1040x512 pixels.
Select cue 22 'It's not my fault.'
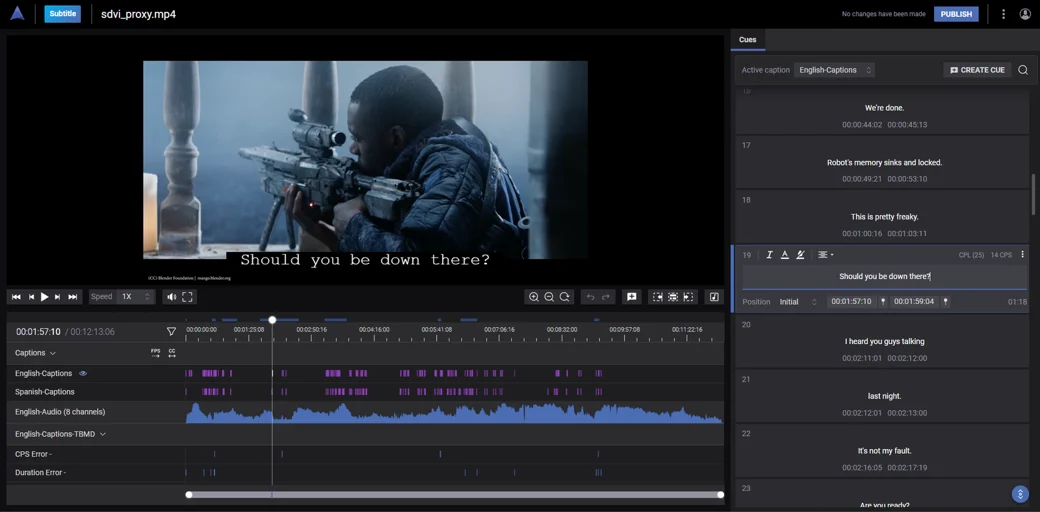click(x=884, y=451)
